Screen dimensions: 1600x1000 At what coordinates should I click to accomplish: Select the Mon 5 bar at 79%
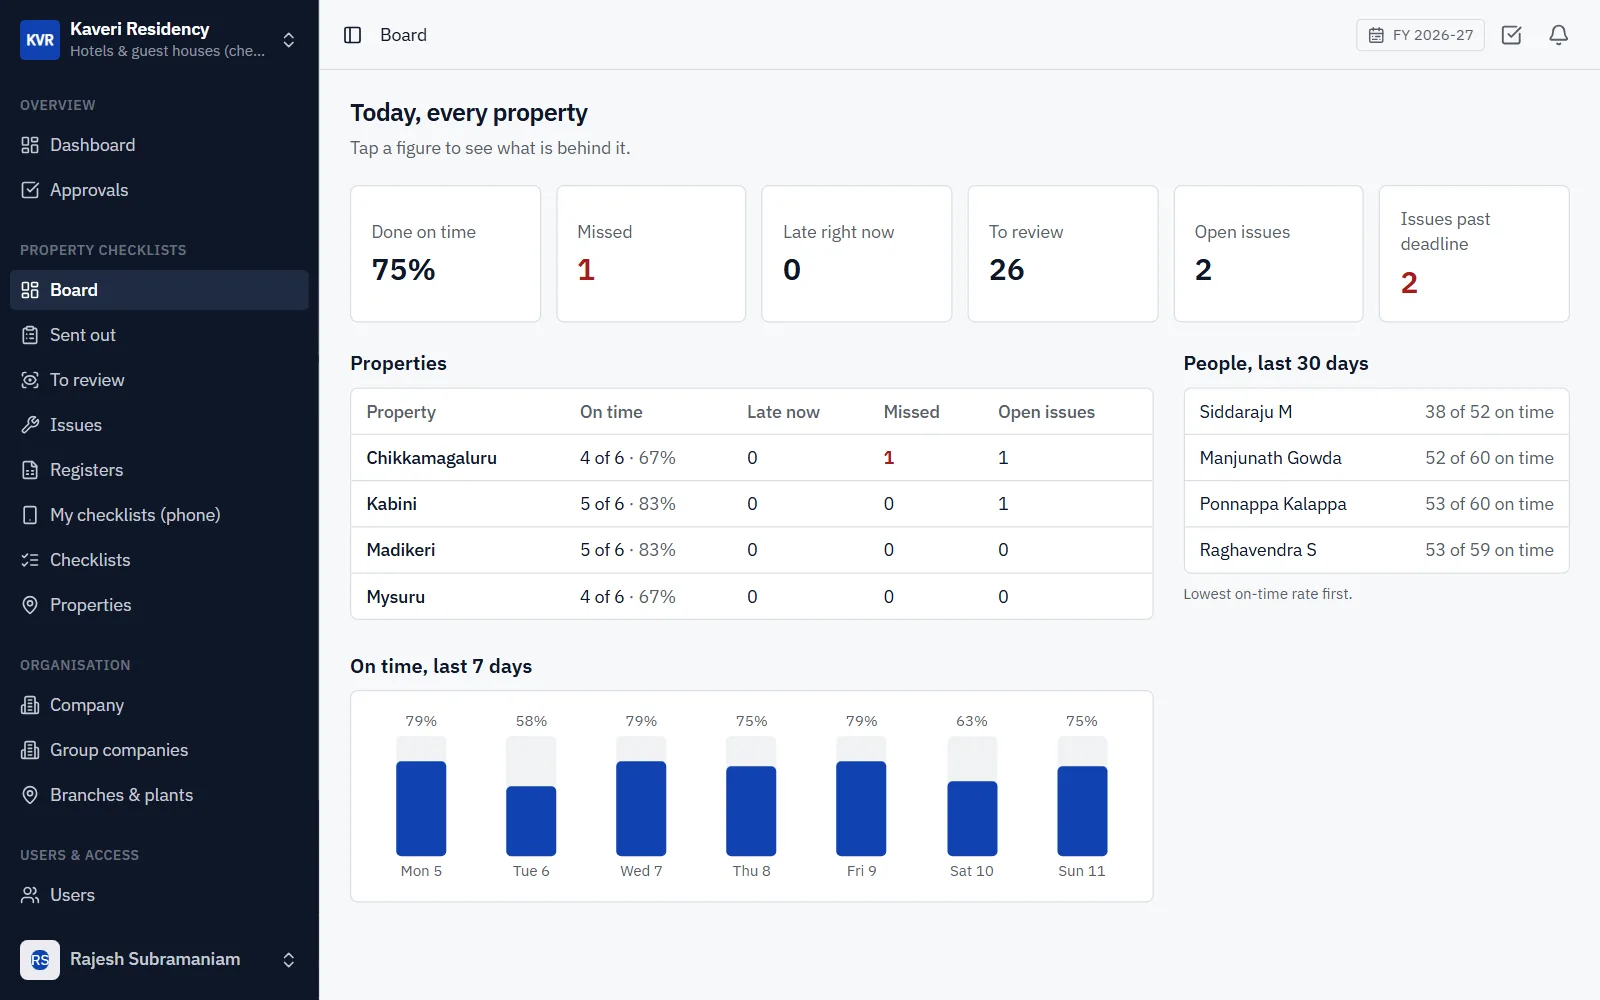(x=421, y=808)
